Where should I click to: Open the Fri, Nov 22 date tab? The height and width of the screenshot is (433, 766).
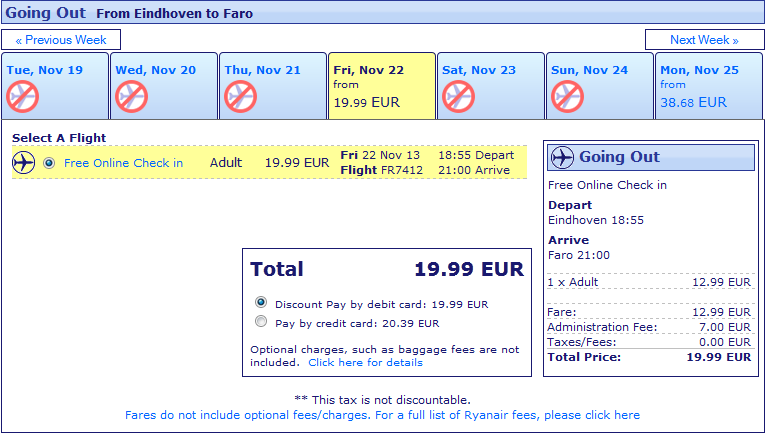click(382, 86)
